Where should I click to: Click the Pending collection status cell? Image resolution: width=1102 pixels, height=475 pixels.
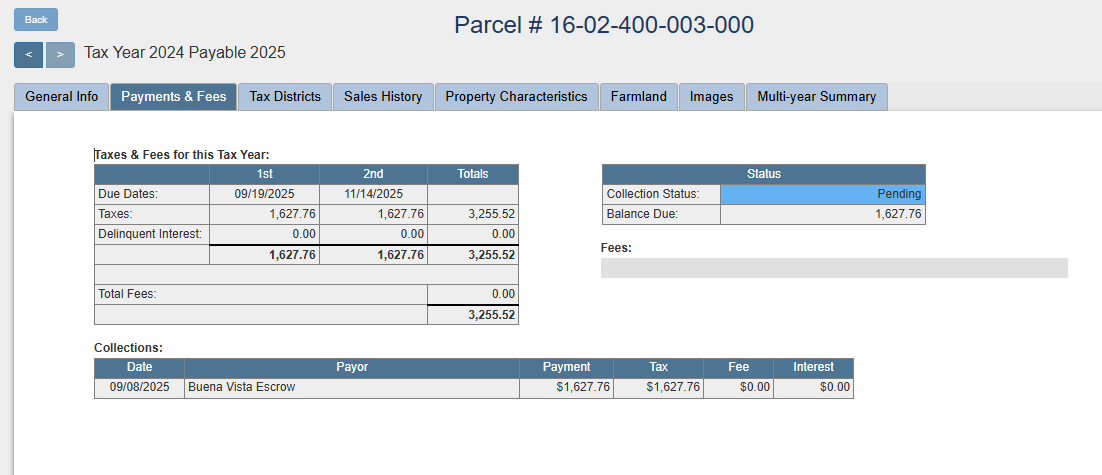click(x=822, y=194)
